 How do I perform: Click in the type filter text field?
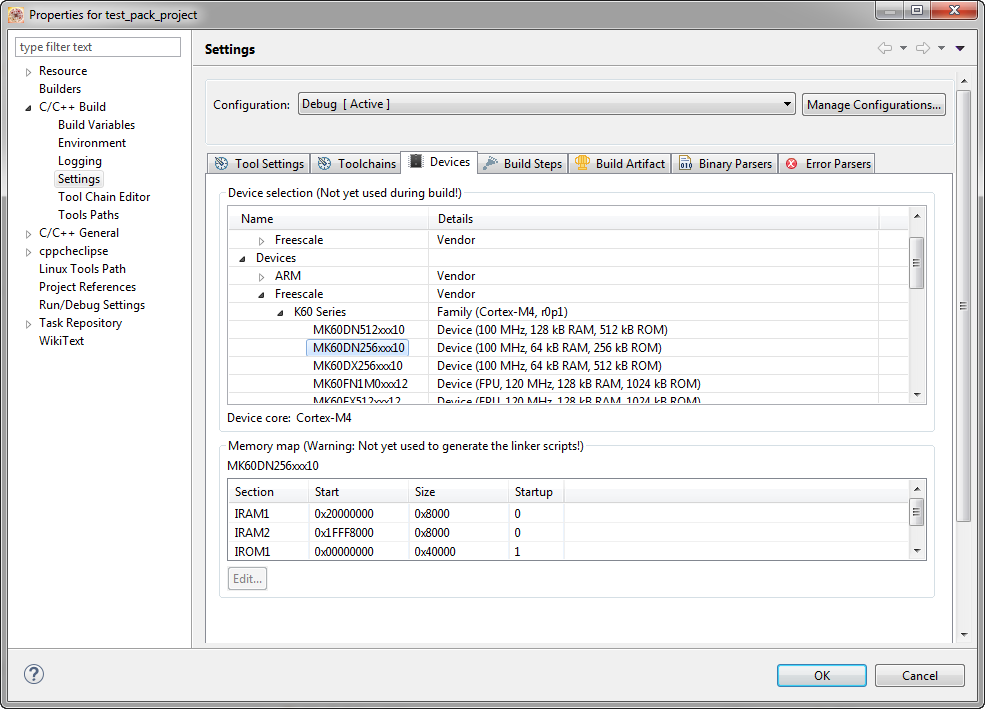98,47
